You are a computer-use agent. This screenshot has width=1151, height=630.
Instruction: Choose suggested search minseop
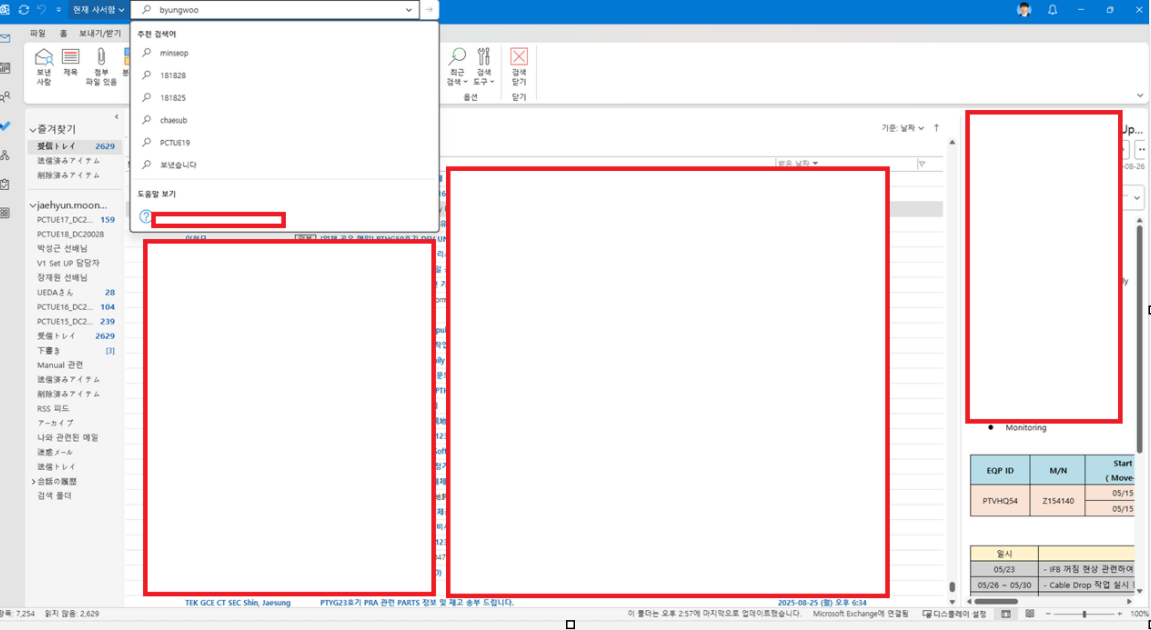[285, 53]
